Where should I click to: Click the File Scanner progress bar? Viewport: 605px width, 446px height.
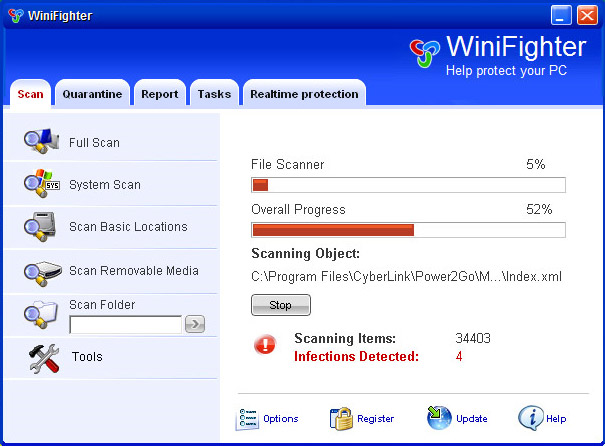coord(408,185)
